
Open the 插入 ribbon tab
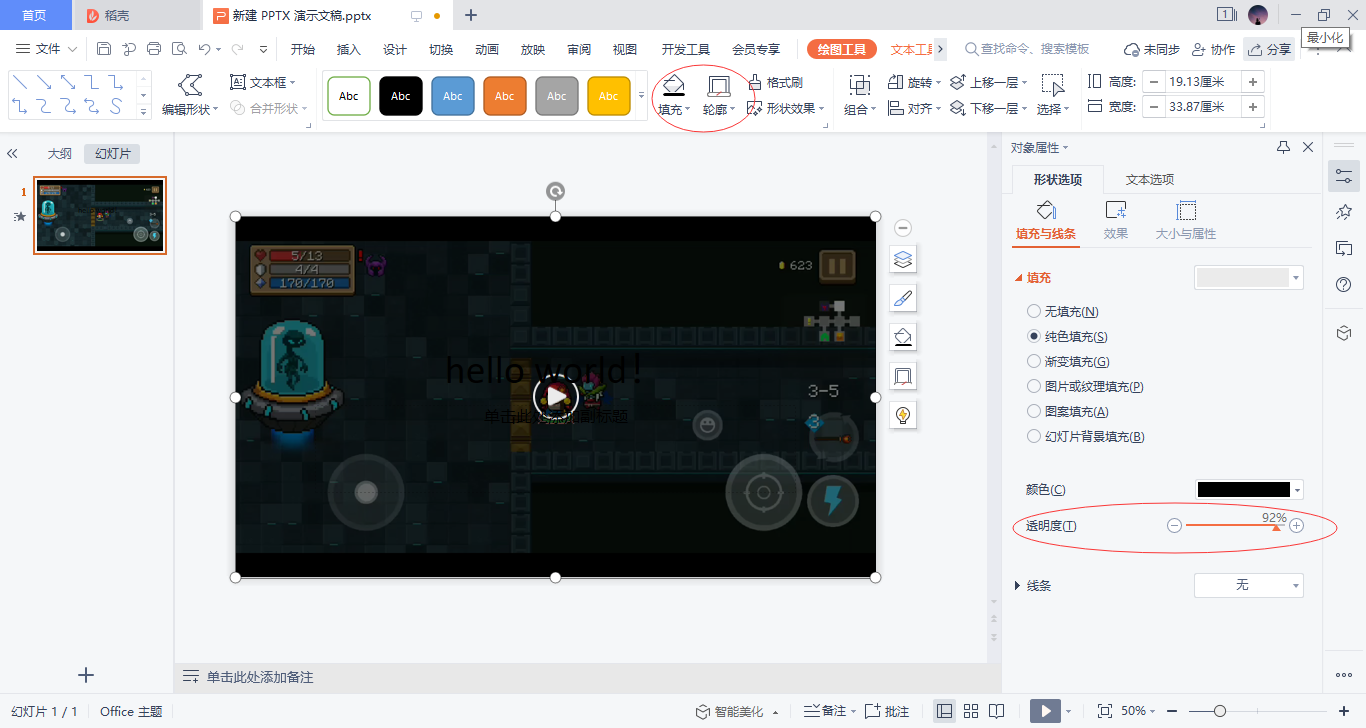[x=349, y=49]
